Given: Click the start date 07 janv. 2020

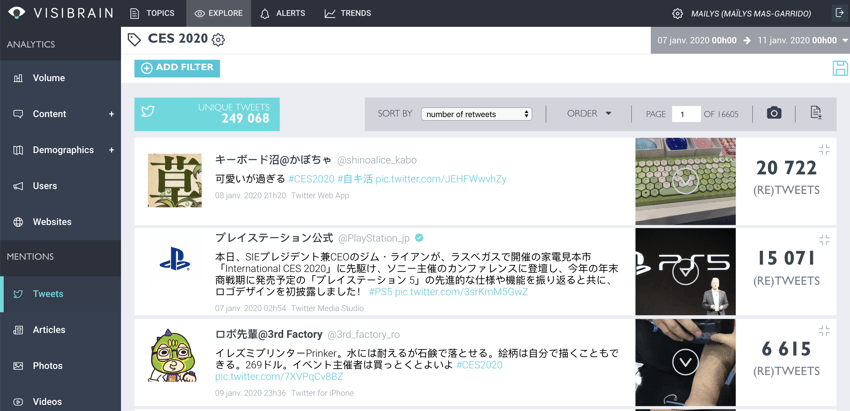Looking at the screenshot, I should (x=697, y=40).
